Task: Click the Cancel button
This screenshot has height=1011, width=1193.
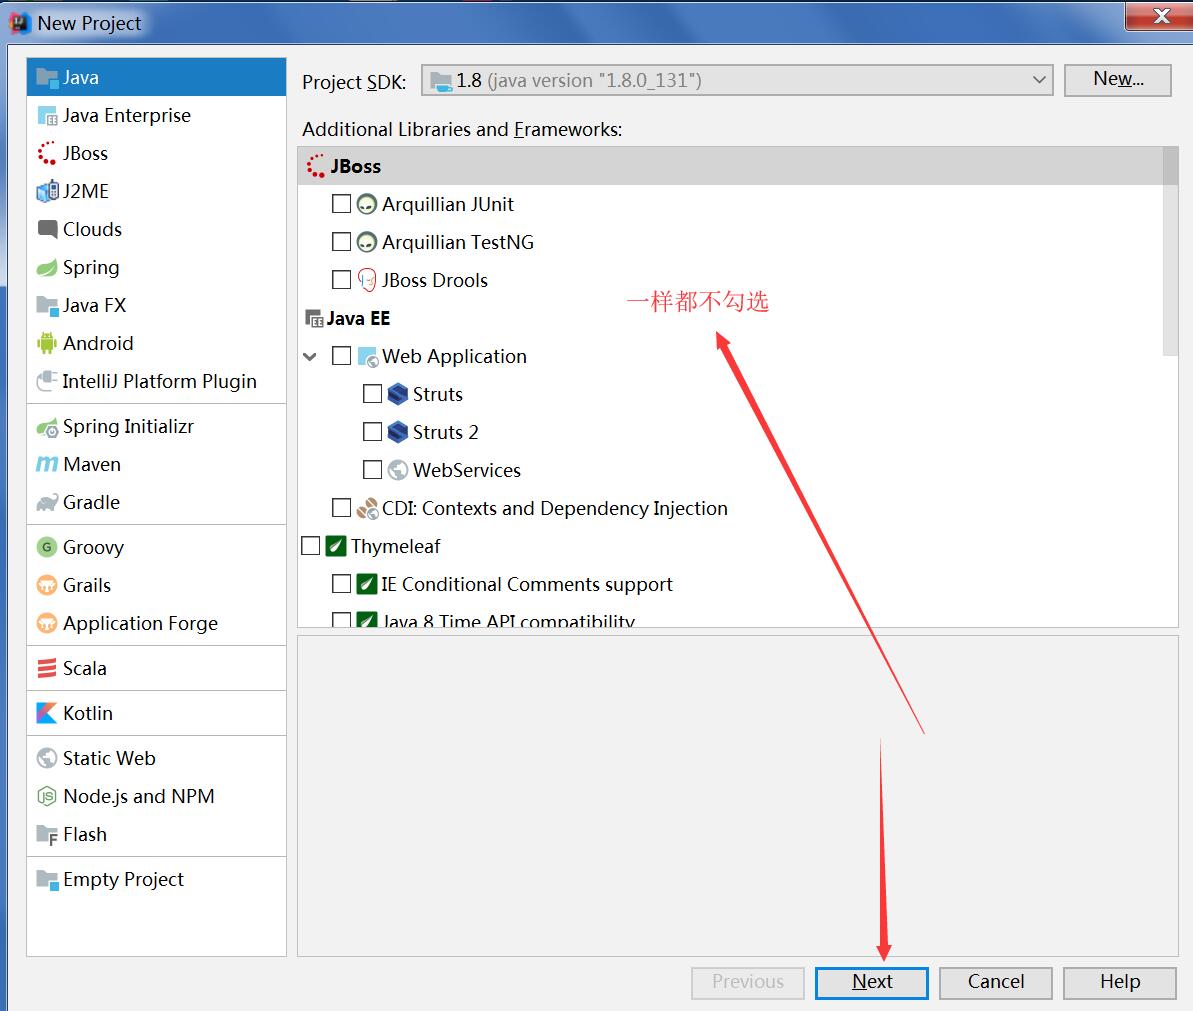Action: (995, 982)
